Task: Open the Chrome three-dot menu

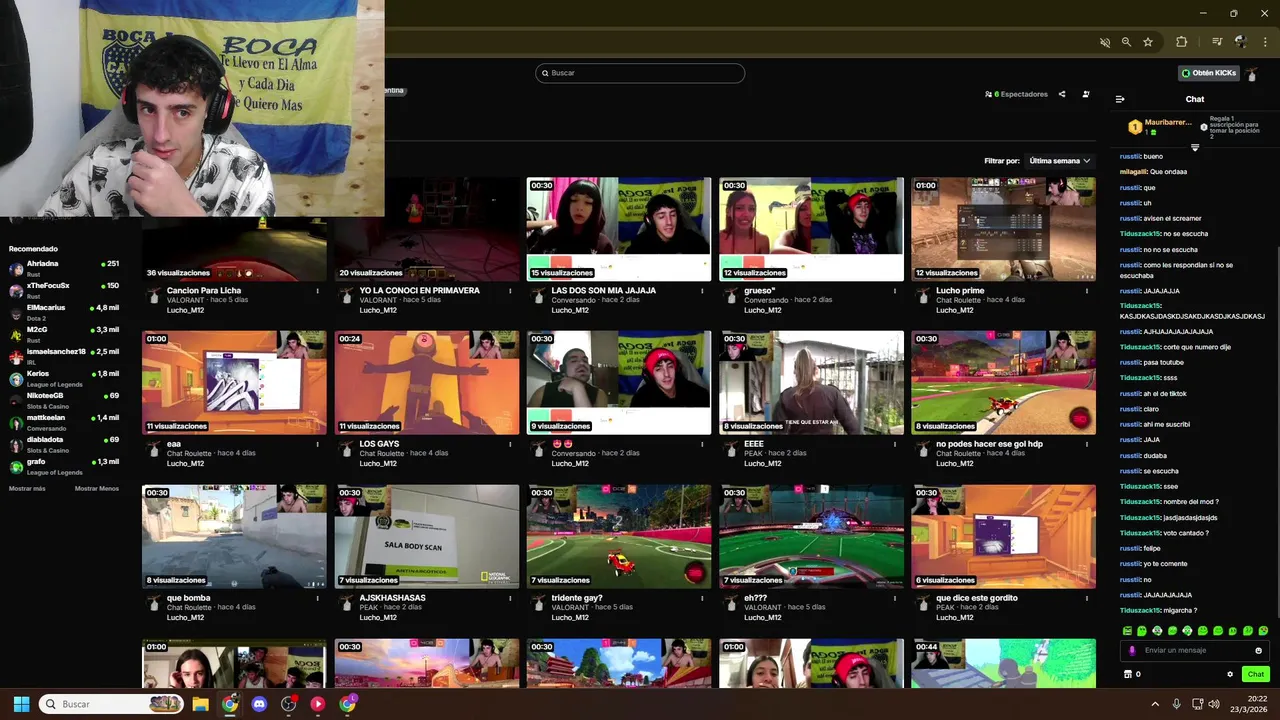Action: click(x=1264, y=42)
